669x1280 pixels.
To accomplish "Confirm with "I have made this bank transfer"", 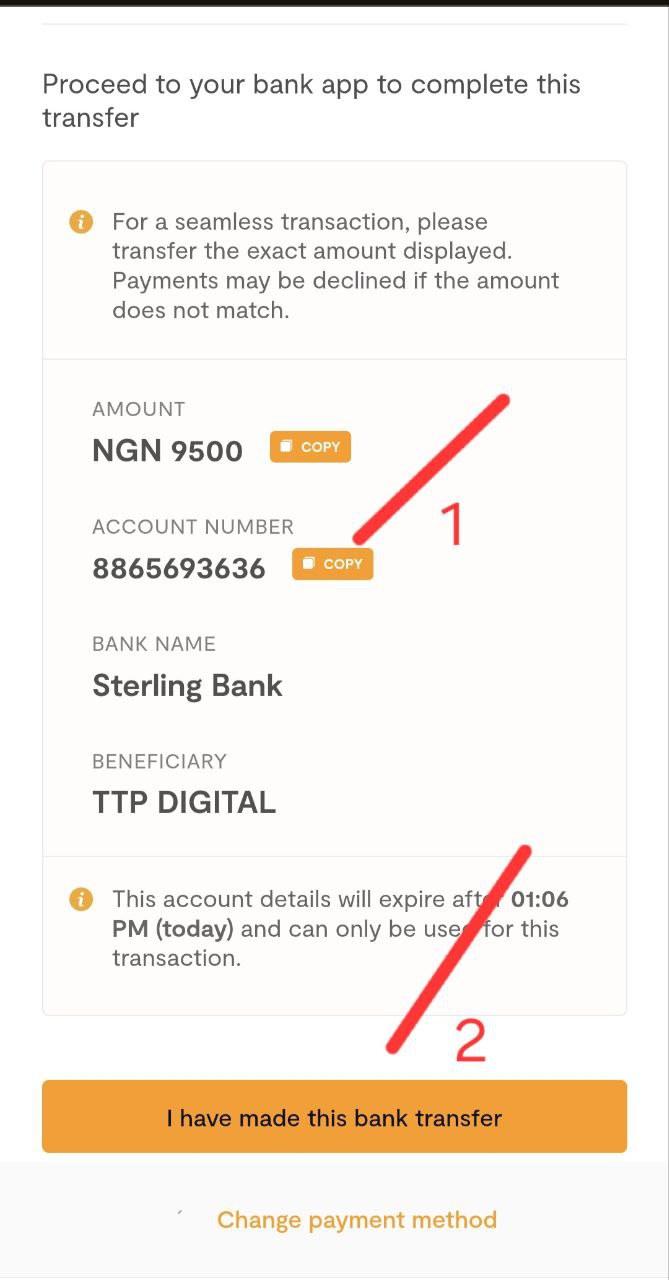I will pos(334,1117).
